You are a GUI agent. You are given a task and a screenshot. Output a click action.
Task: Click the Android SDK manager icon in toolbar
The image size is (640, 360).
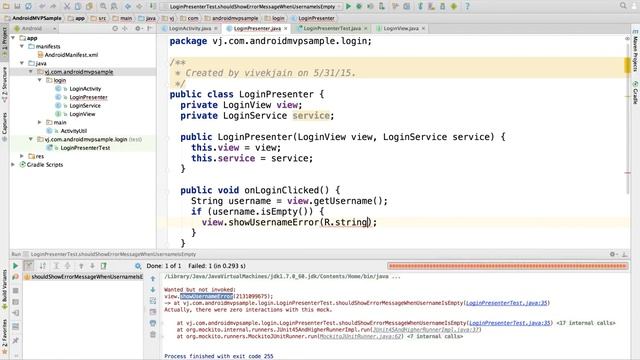point(442,6)
